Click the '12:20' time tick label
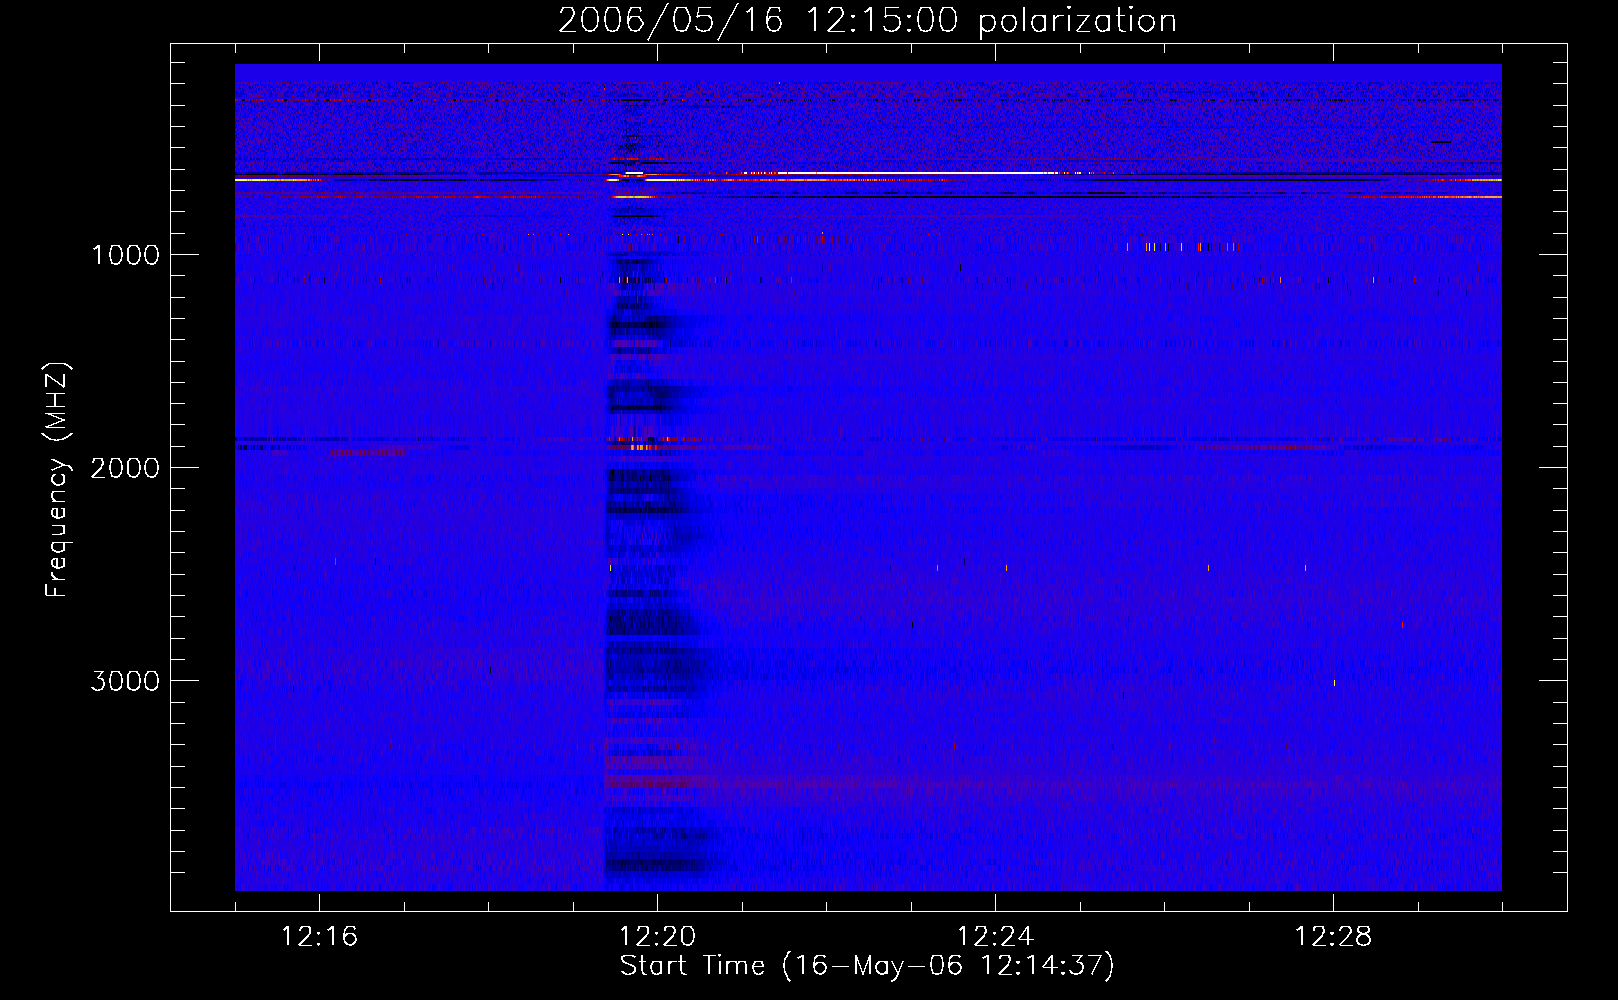 (x=657, y=937)
